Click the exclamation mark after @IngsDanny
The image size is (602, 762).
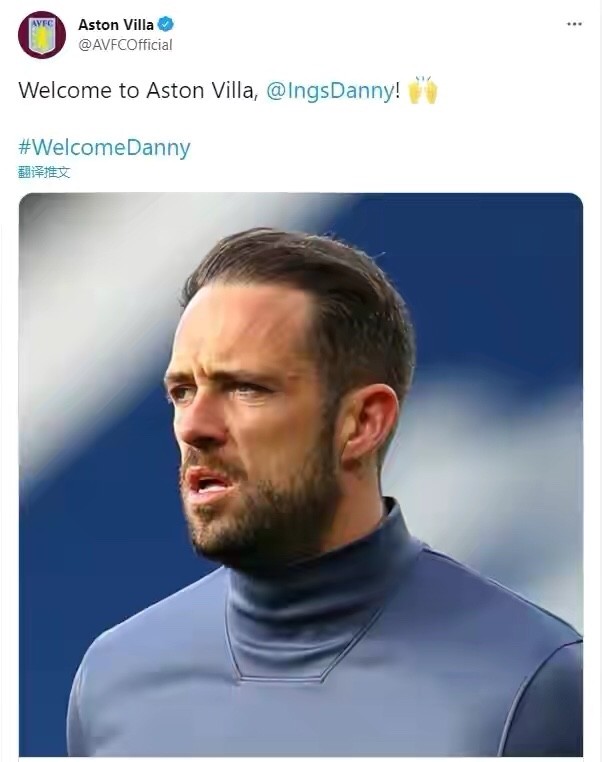[x=398, y=90]
